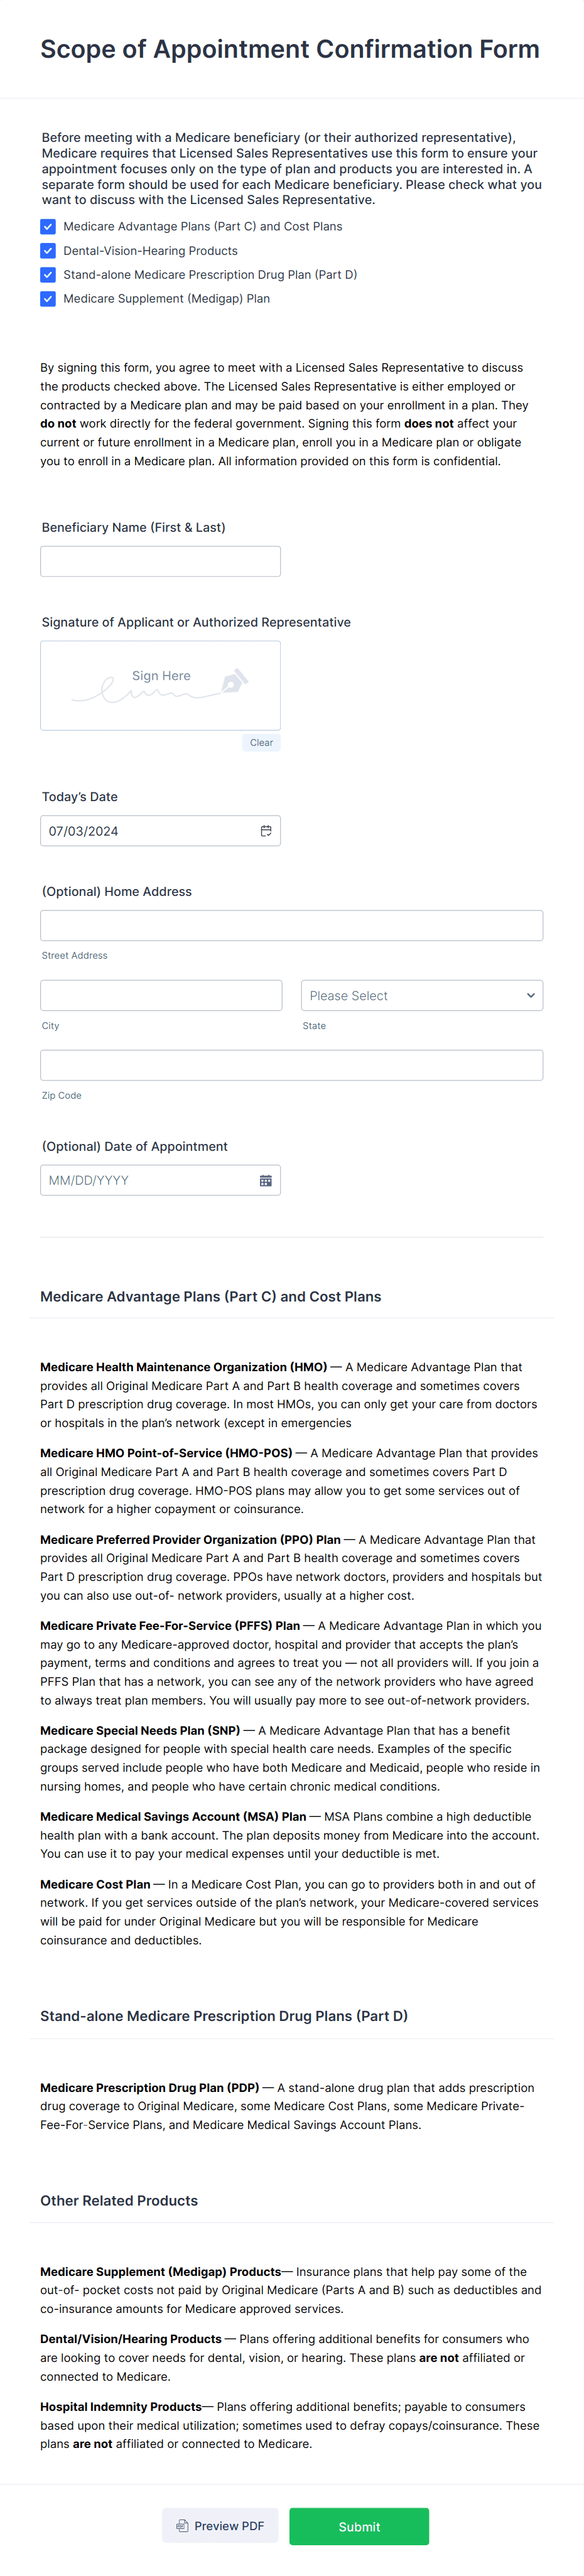Screen dimensions: 584x2576
Task: Click the MM/DD/YYYY appointment date field
Action: [140, 1180]
